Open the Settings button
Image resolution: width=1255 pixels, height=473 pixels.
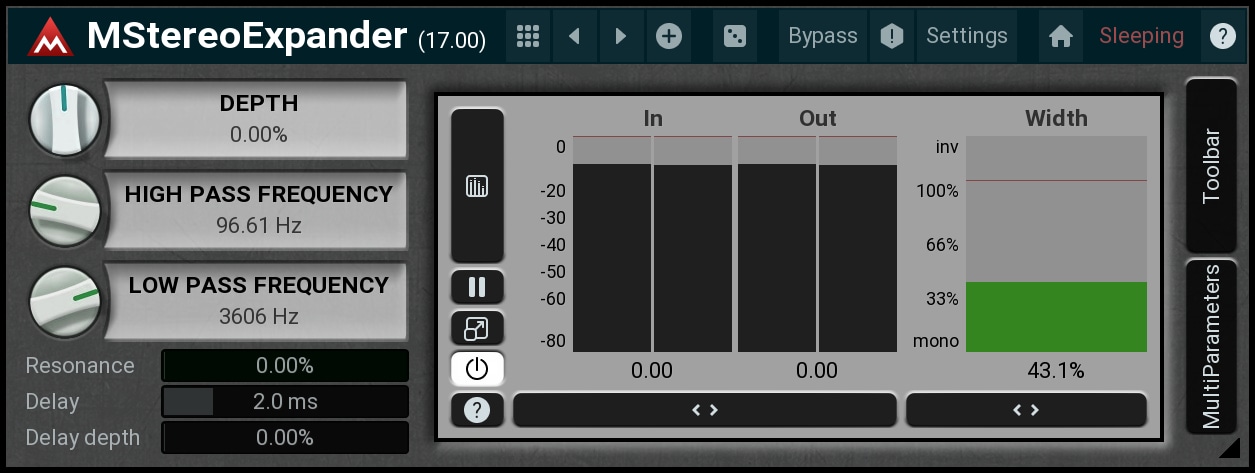coord(966,37)
